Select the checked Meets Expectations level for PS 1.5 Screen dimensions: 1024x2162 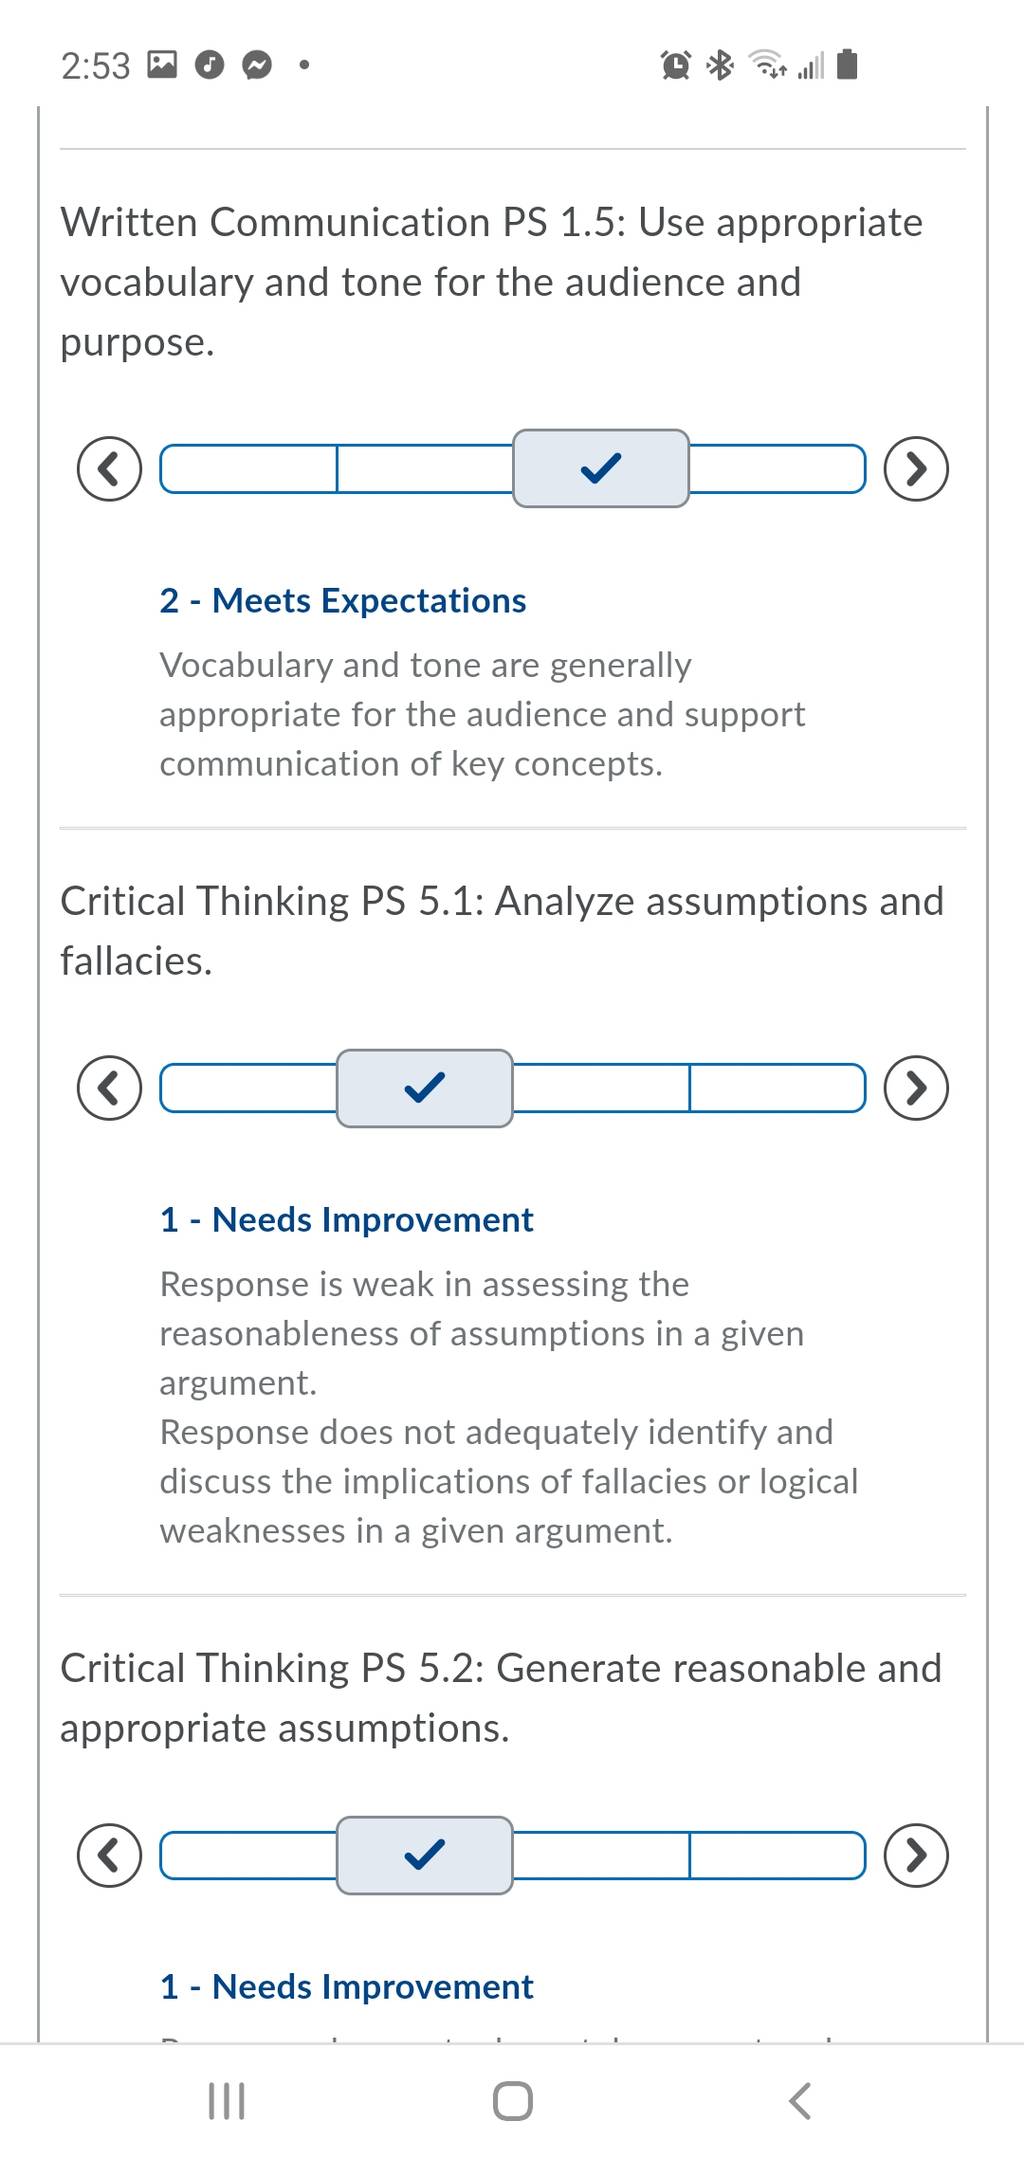pos(601,468)
